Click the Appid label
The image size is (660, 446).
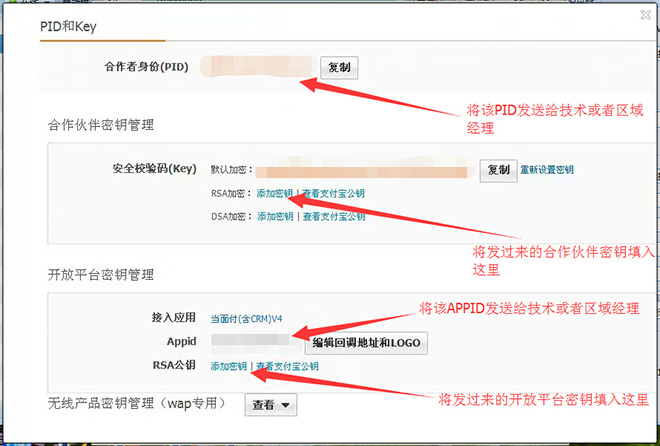pyautogui.click(x=181, y=341)
